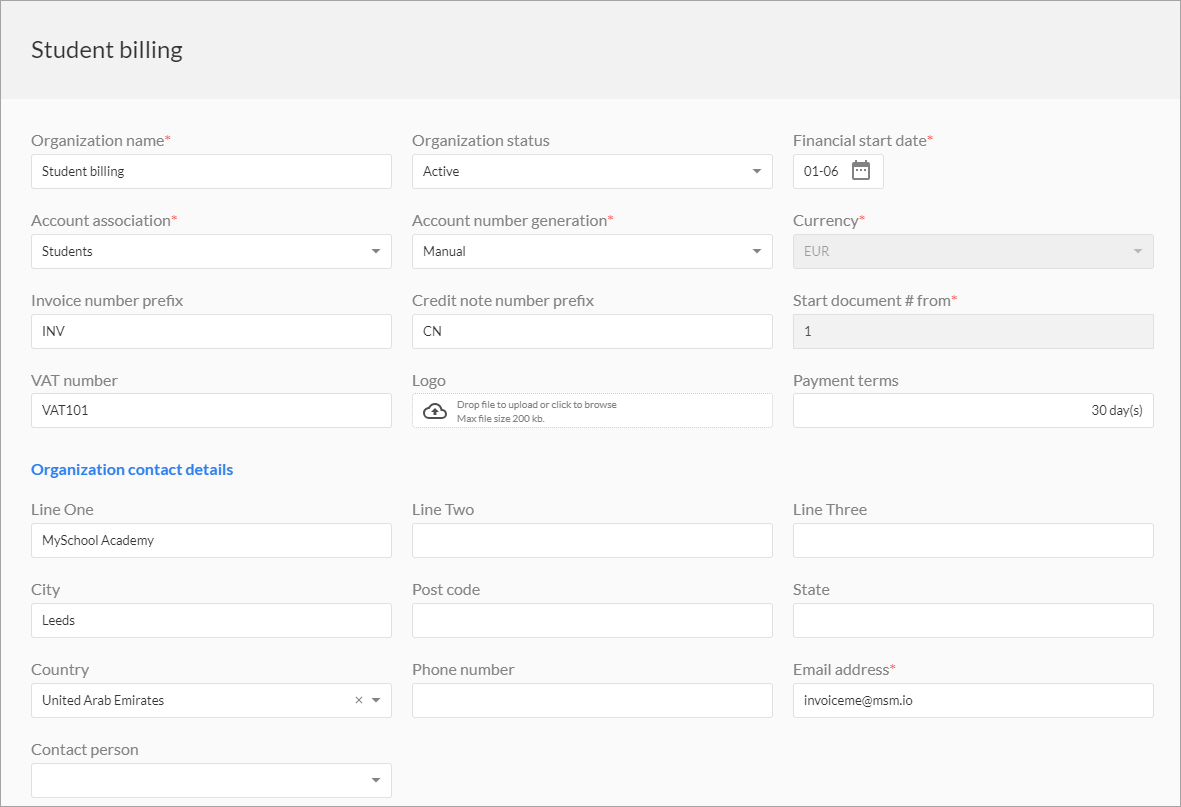Click the Logo file upload drop area

click(x=592, y=411)
